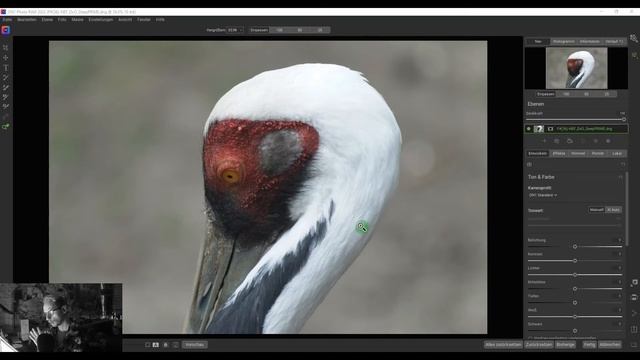Click single-view mode icon at bottom
This screenshot has width=640, height=360.
pyautogui.click(x=148, y=345)
